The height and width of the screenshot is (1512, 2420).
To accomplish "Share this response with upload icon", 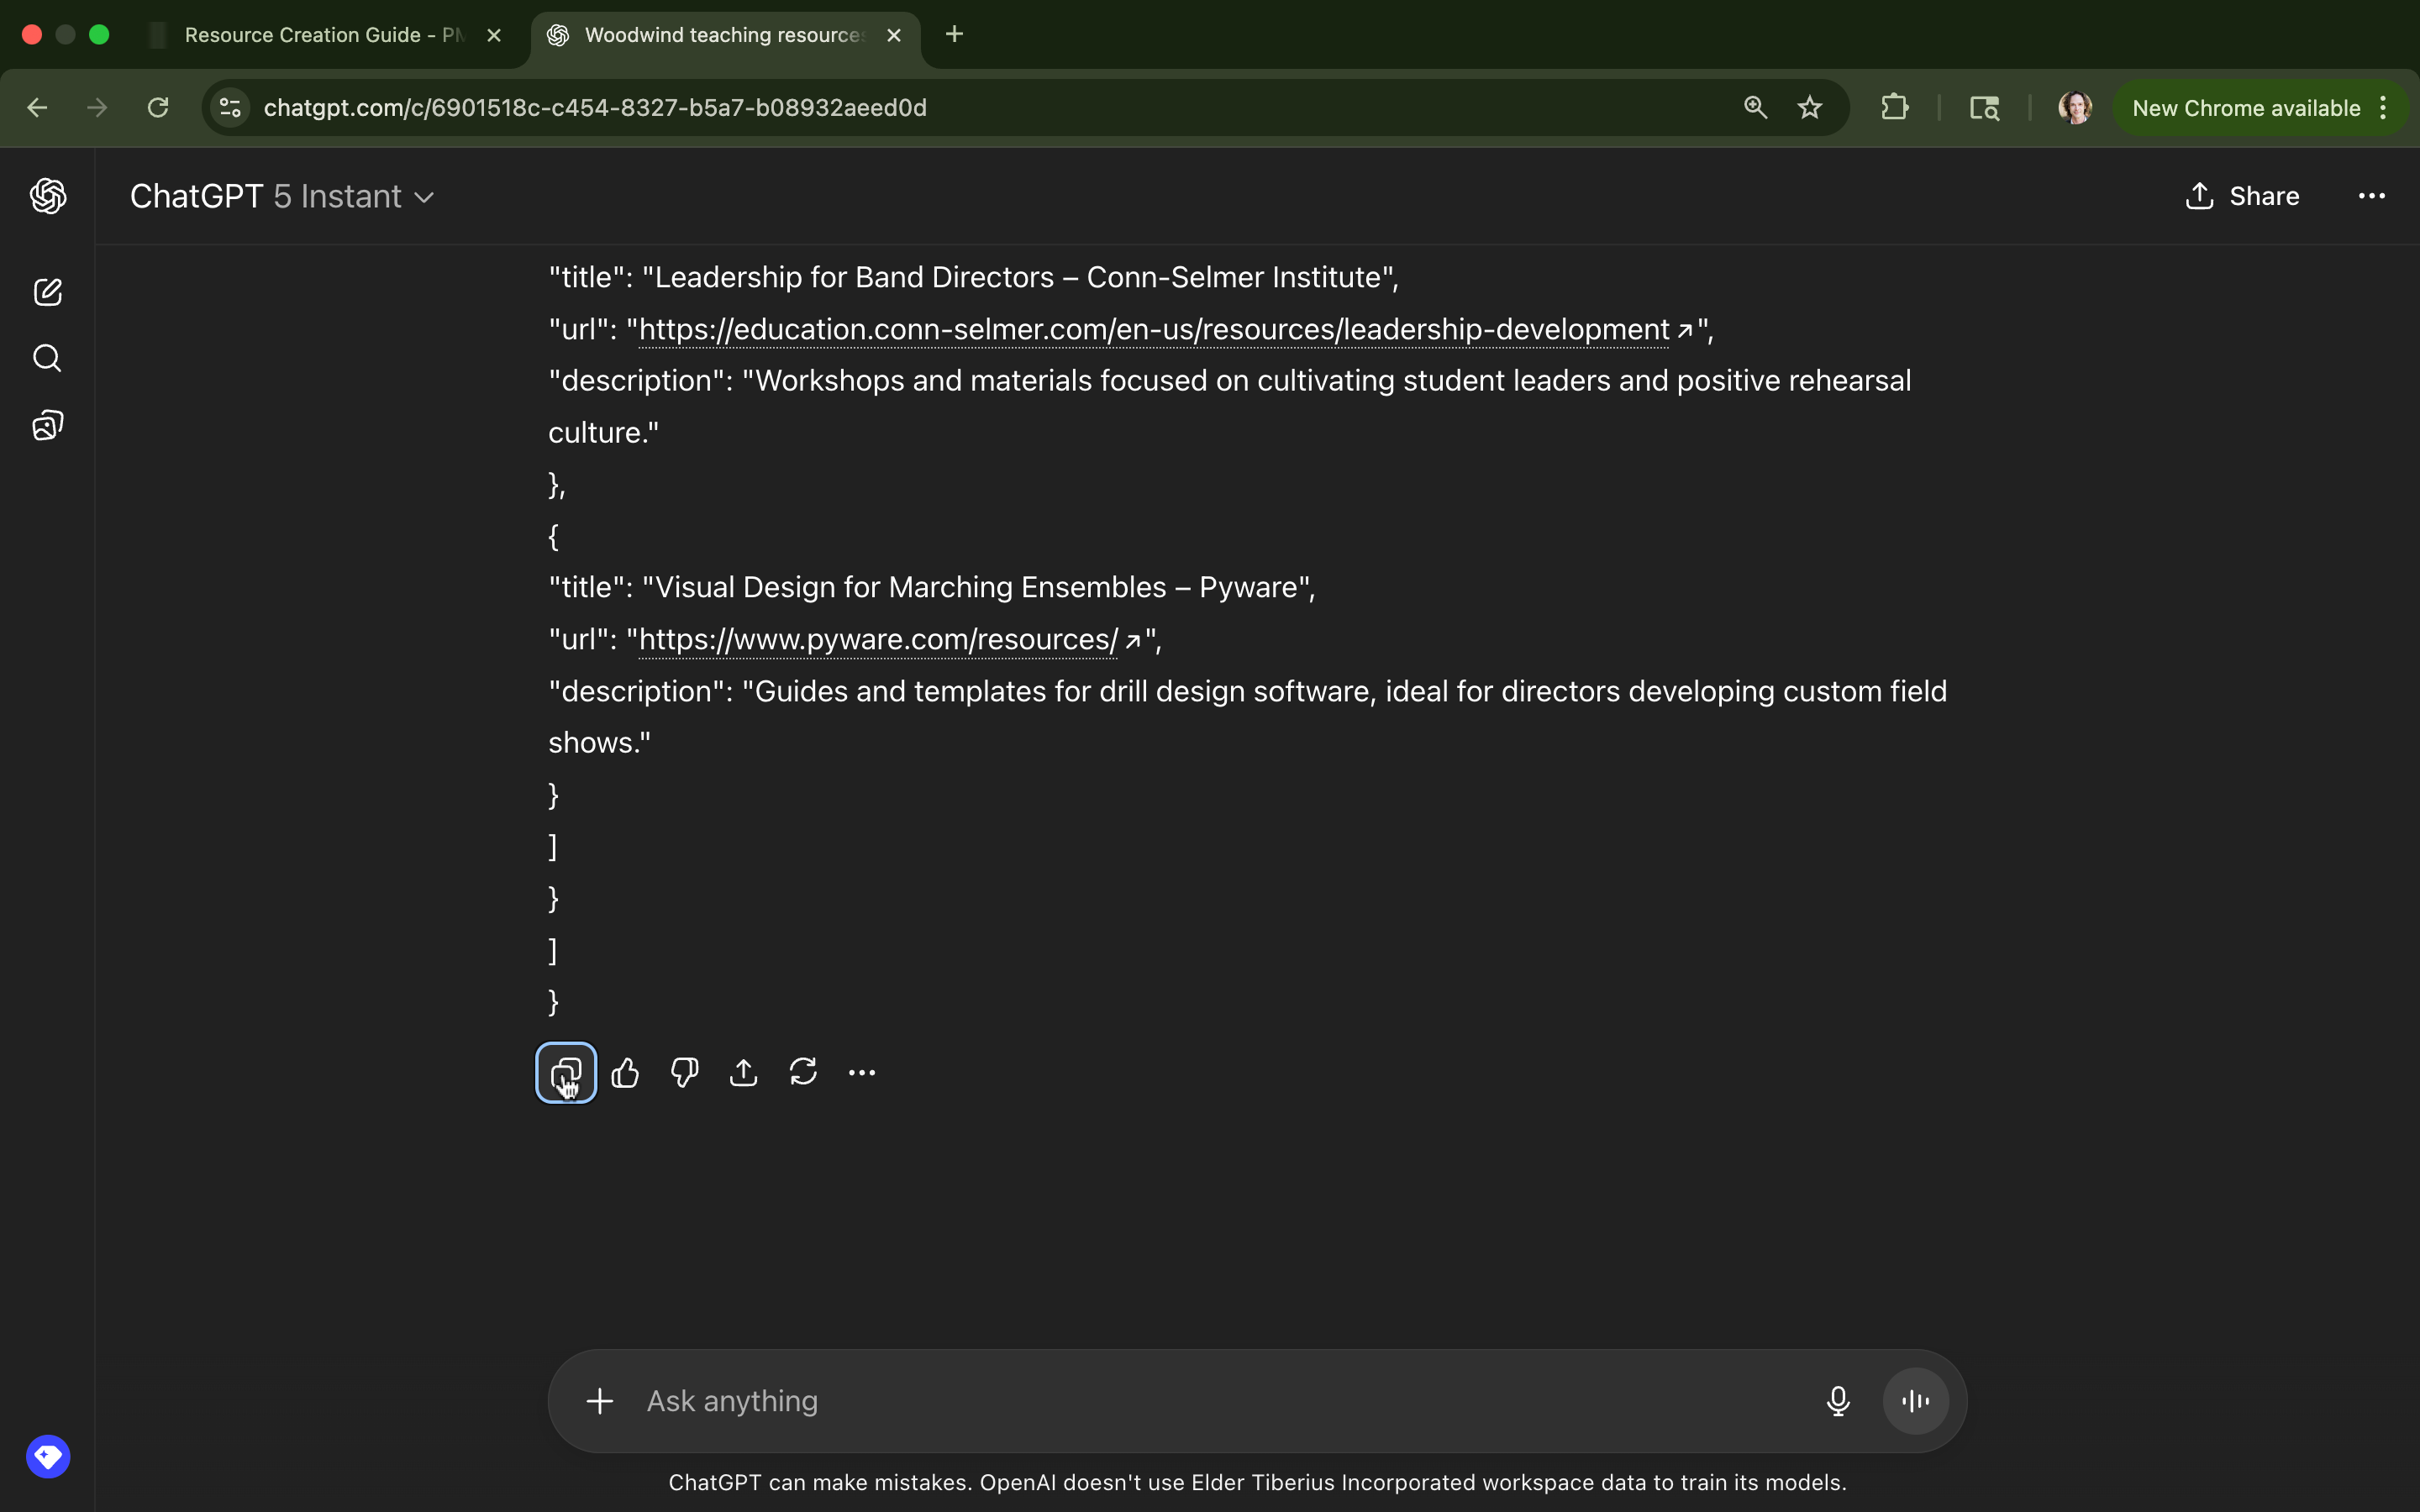I will 743,1073.
